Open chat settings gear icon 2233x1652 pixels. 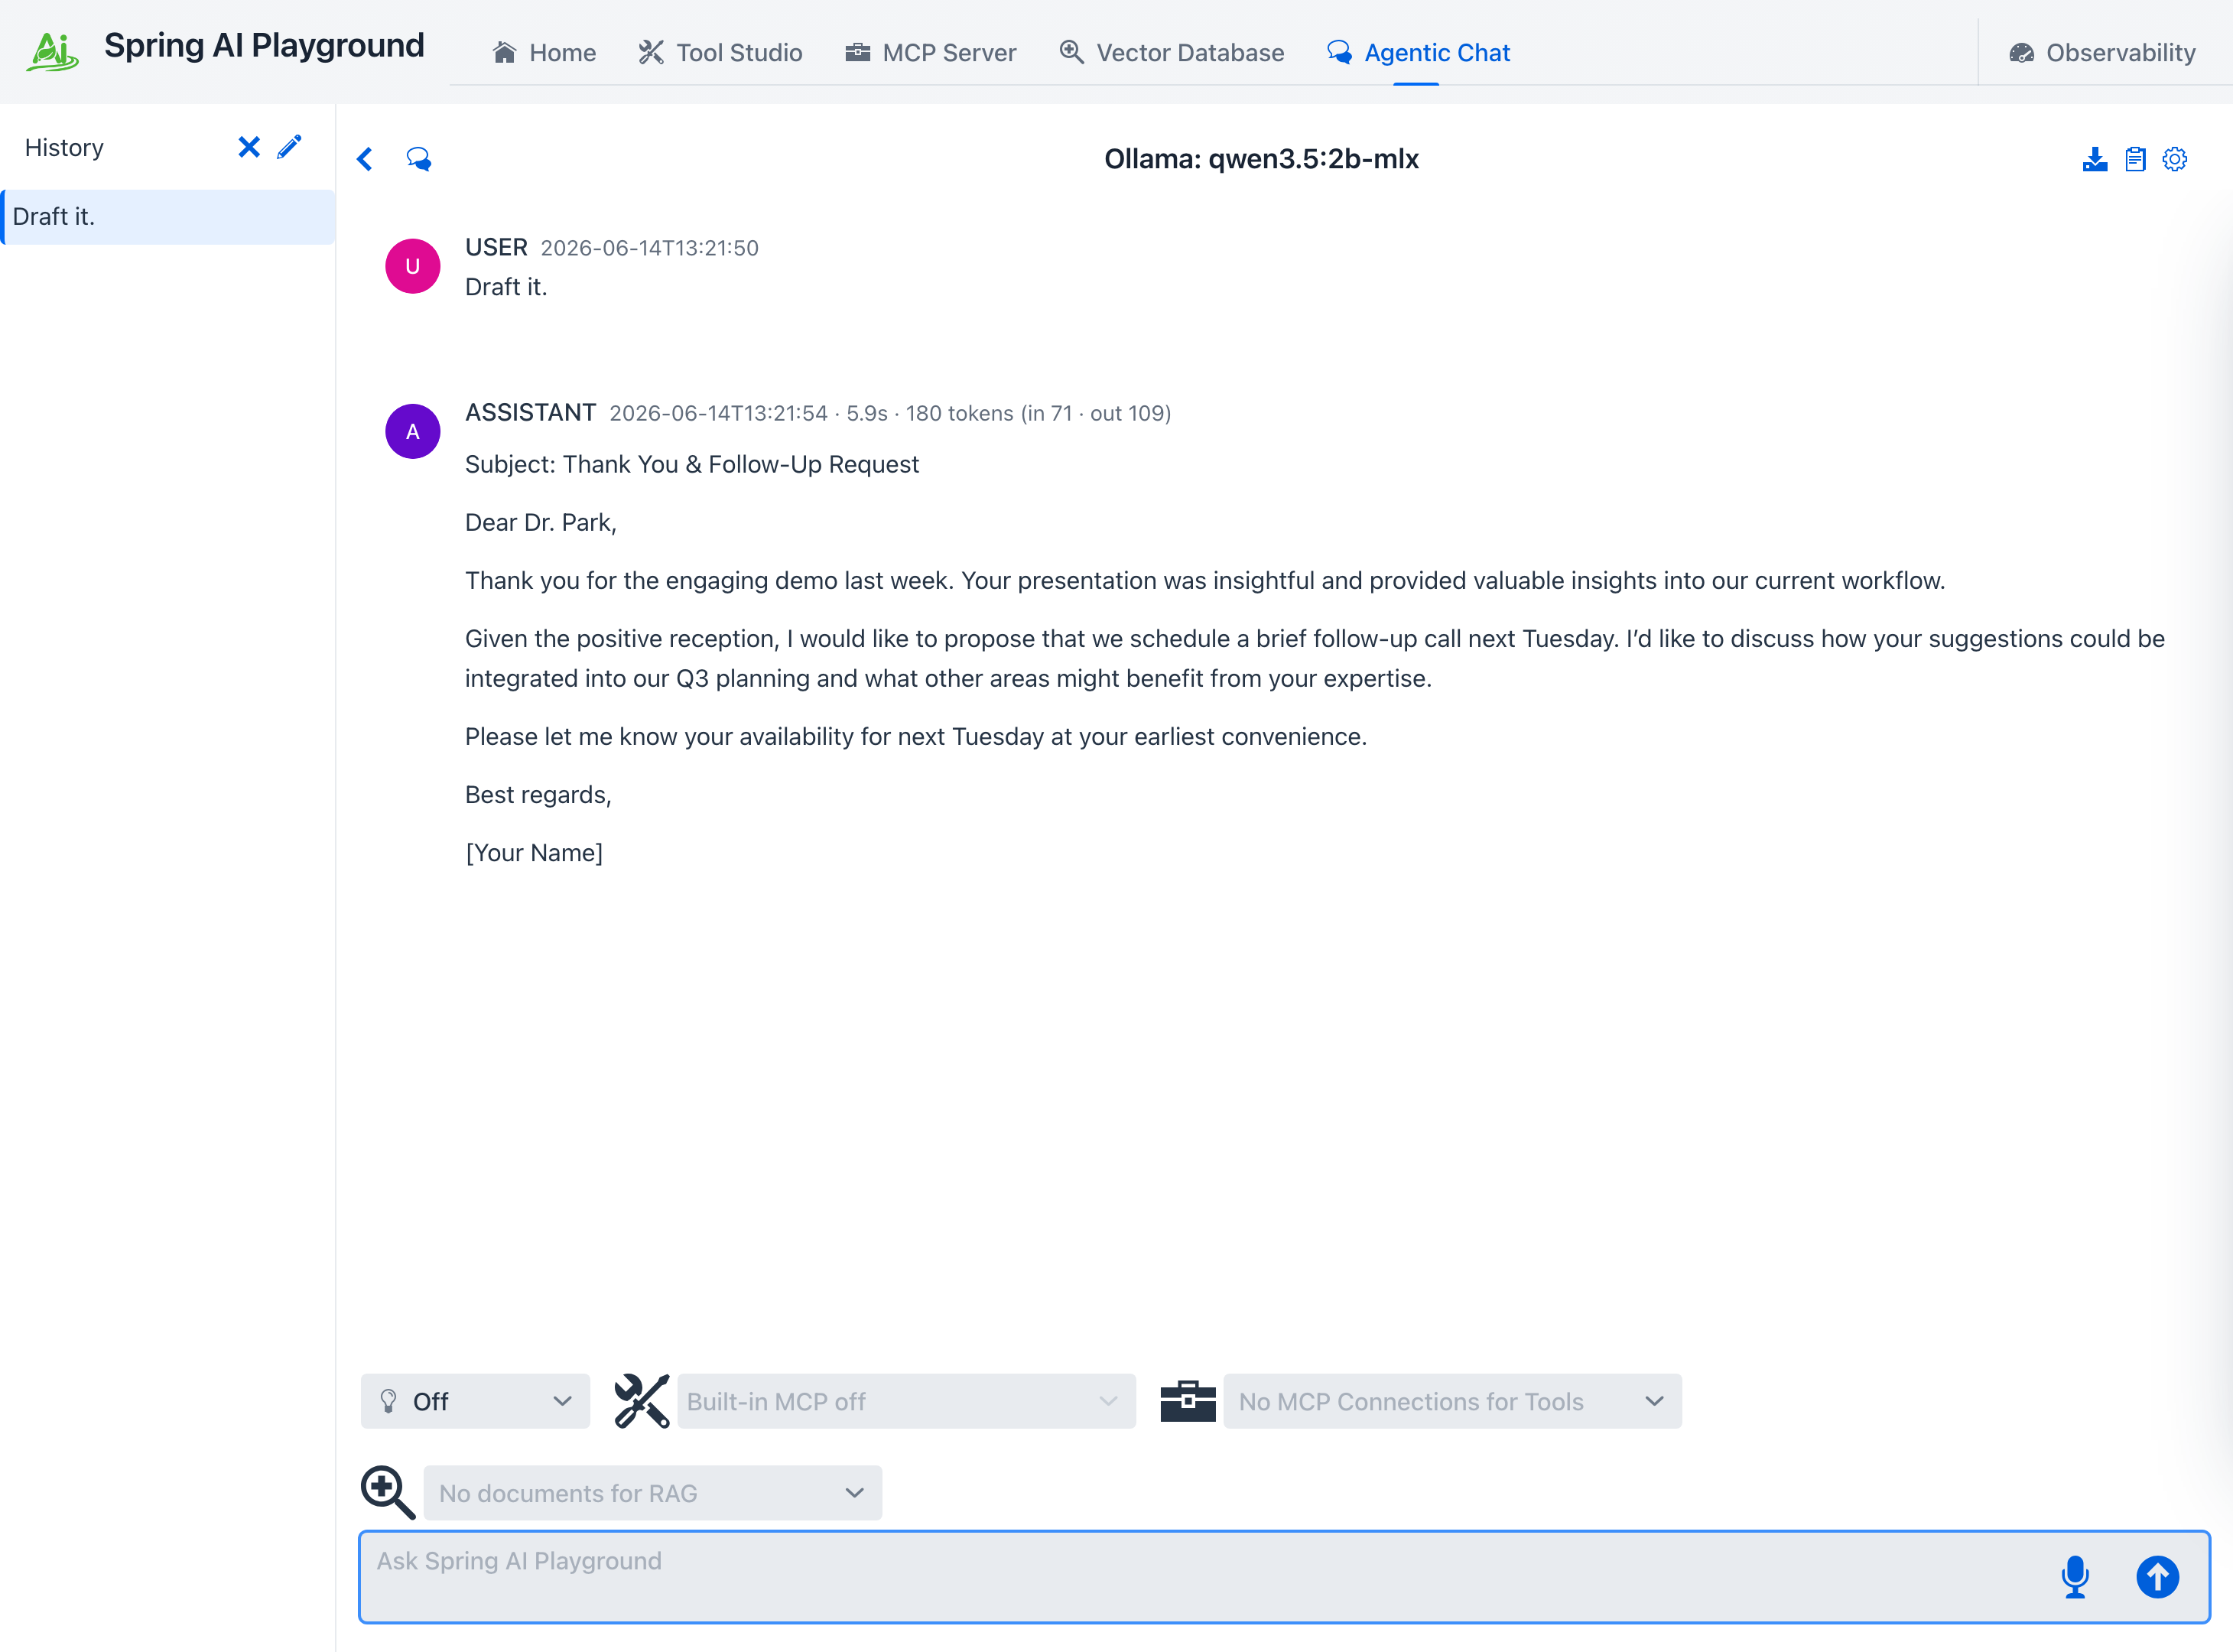(x=2175, y=159)
